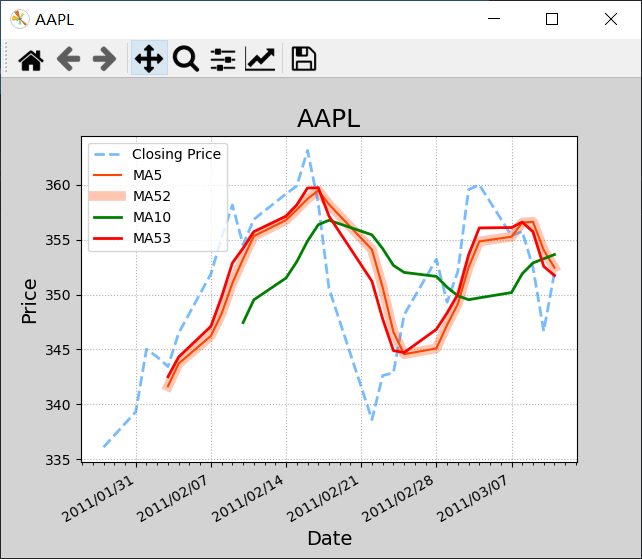
Task: Click the MA5 legend label
Action: coord(147,175)
